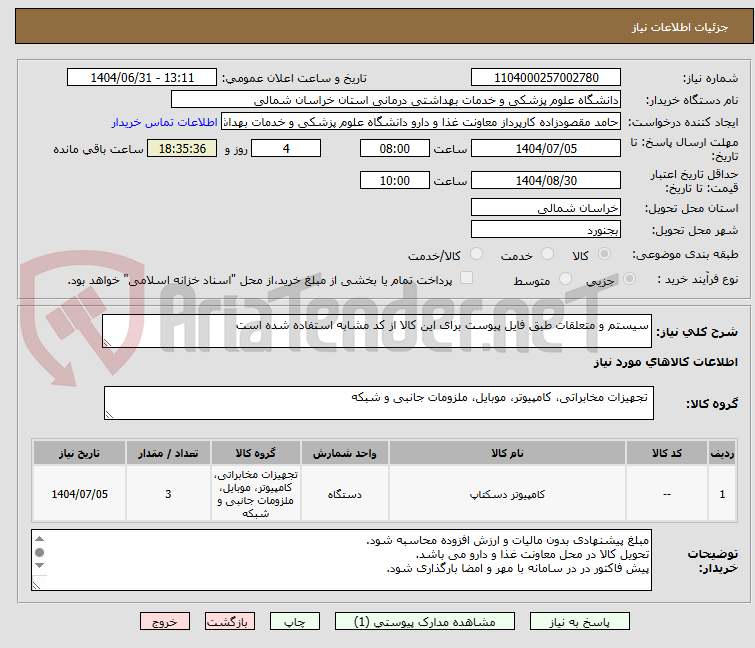Click the چاپ print button

(x=295, y=622)
